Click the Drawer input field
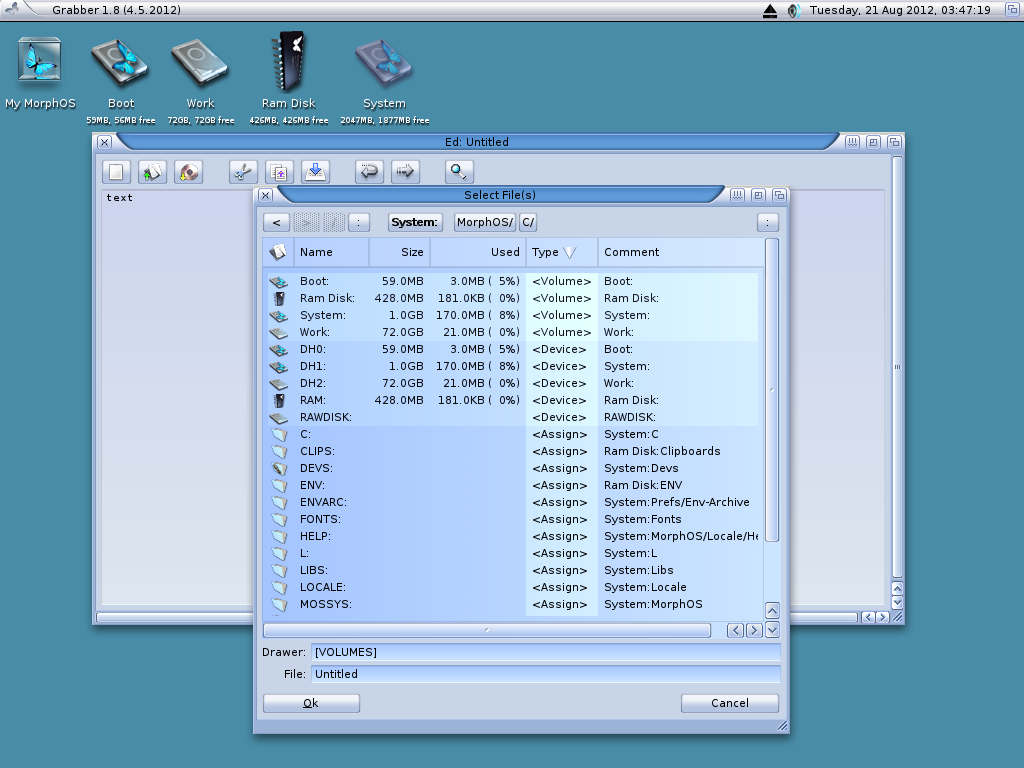This screenshot has height=768, width=1024. coord(545,652)
